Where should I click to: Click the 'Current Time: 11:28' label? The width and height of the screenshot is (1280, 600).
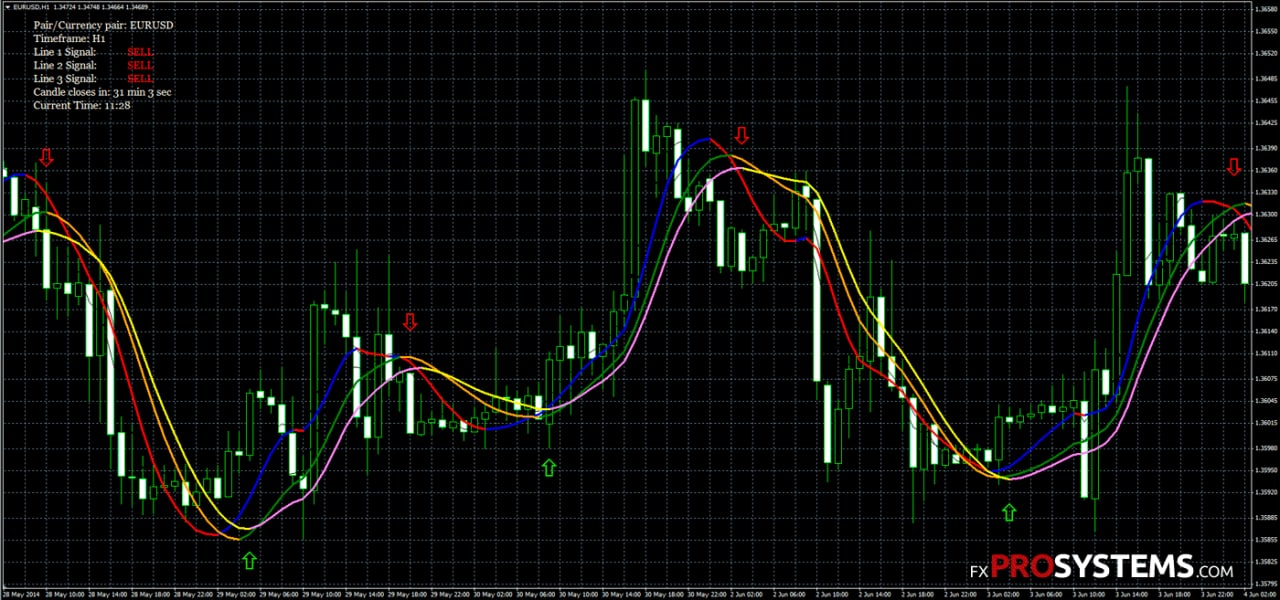[x=82, y=105]
